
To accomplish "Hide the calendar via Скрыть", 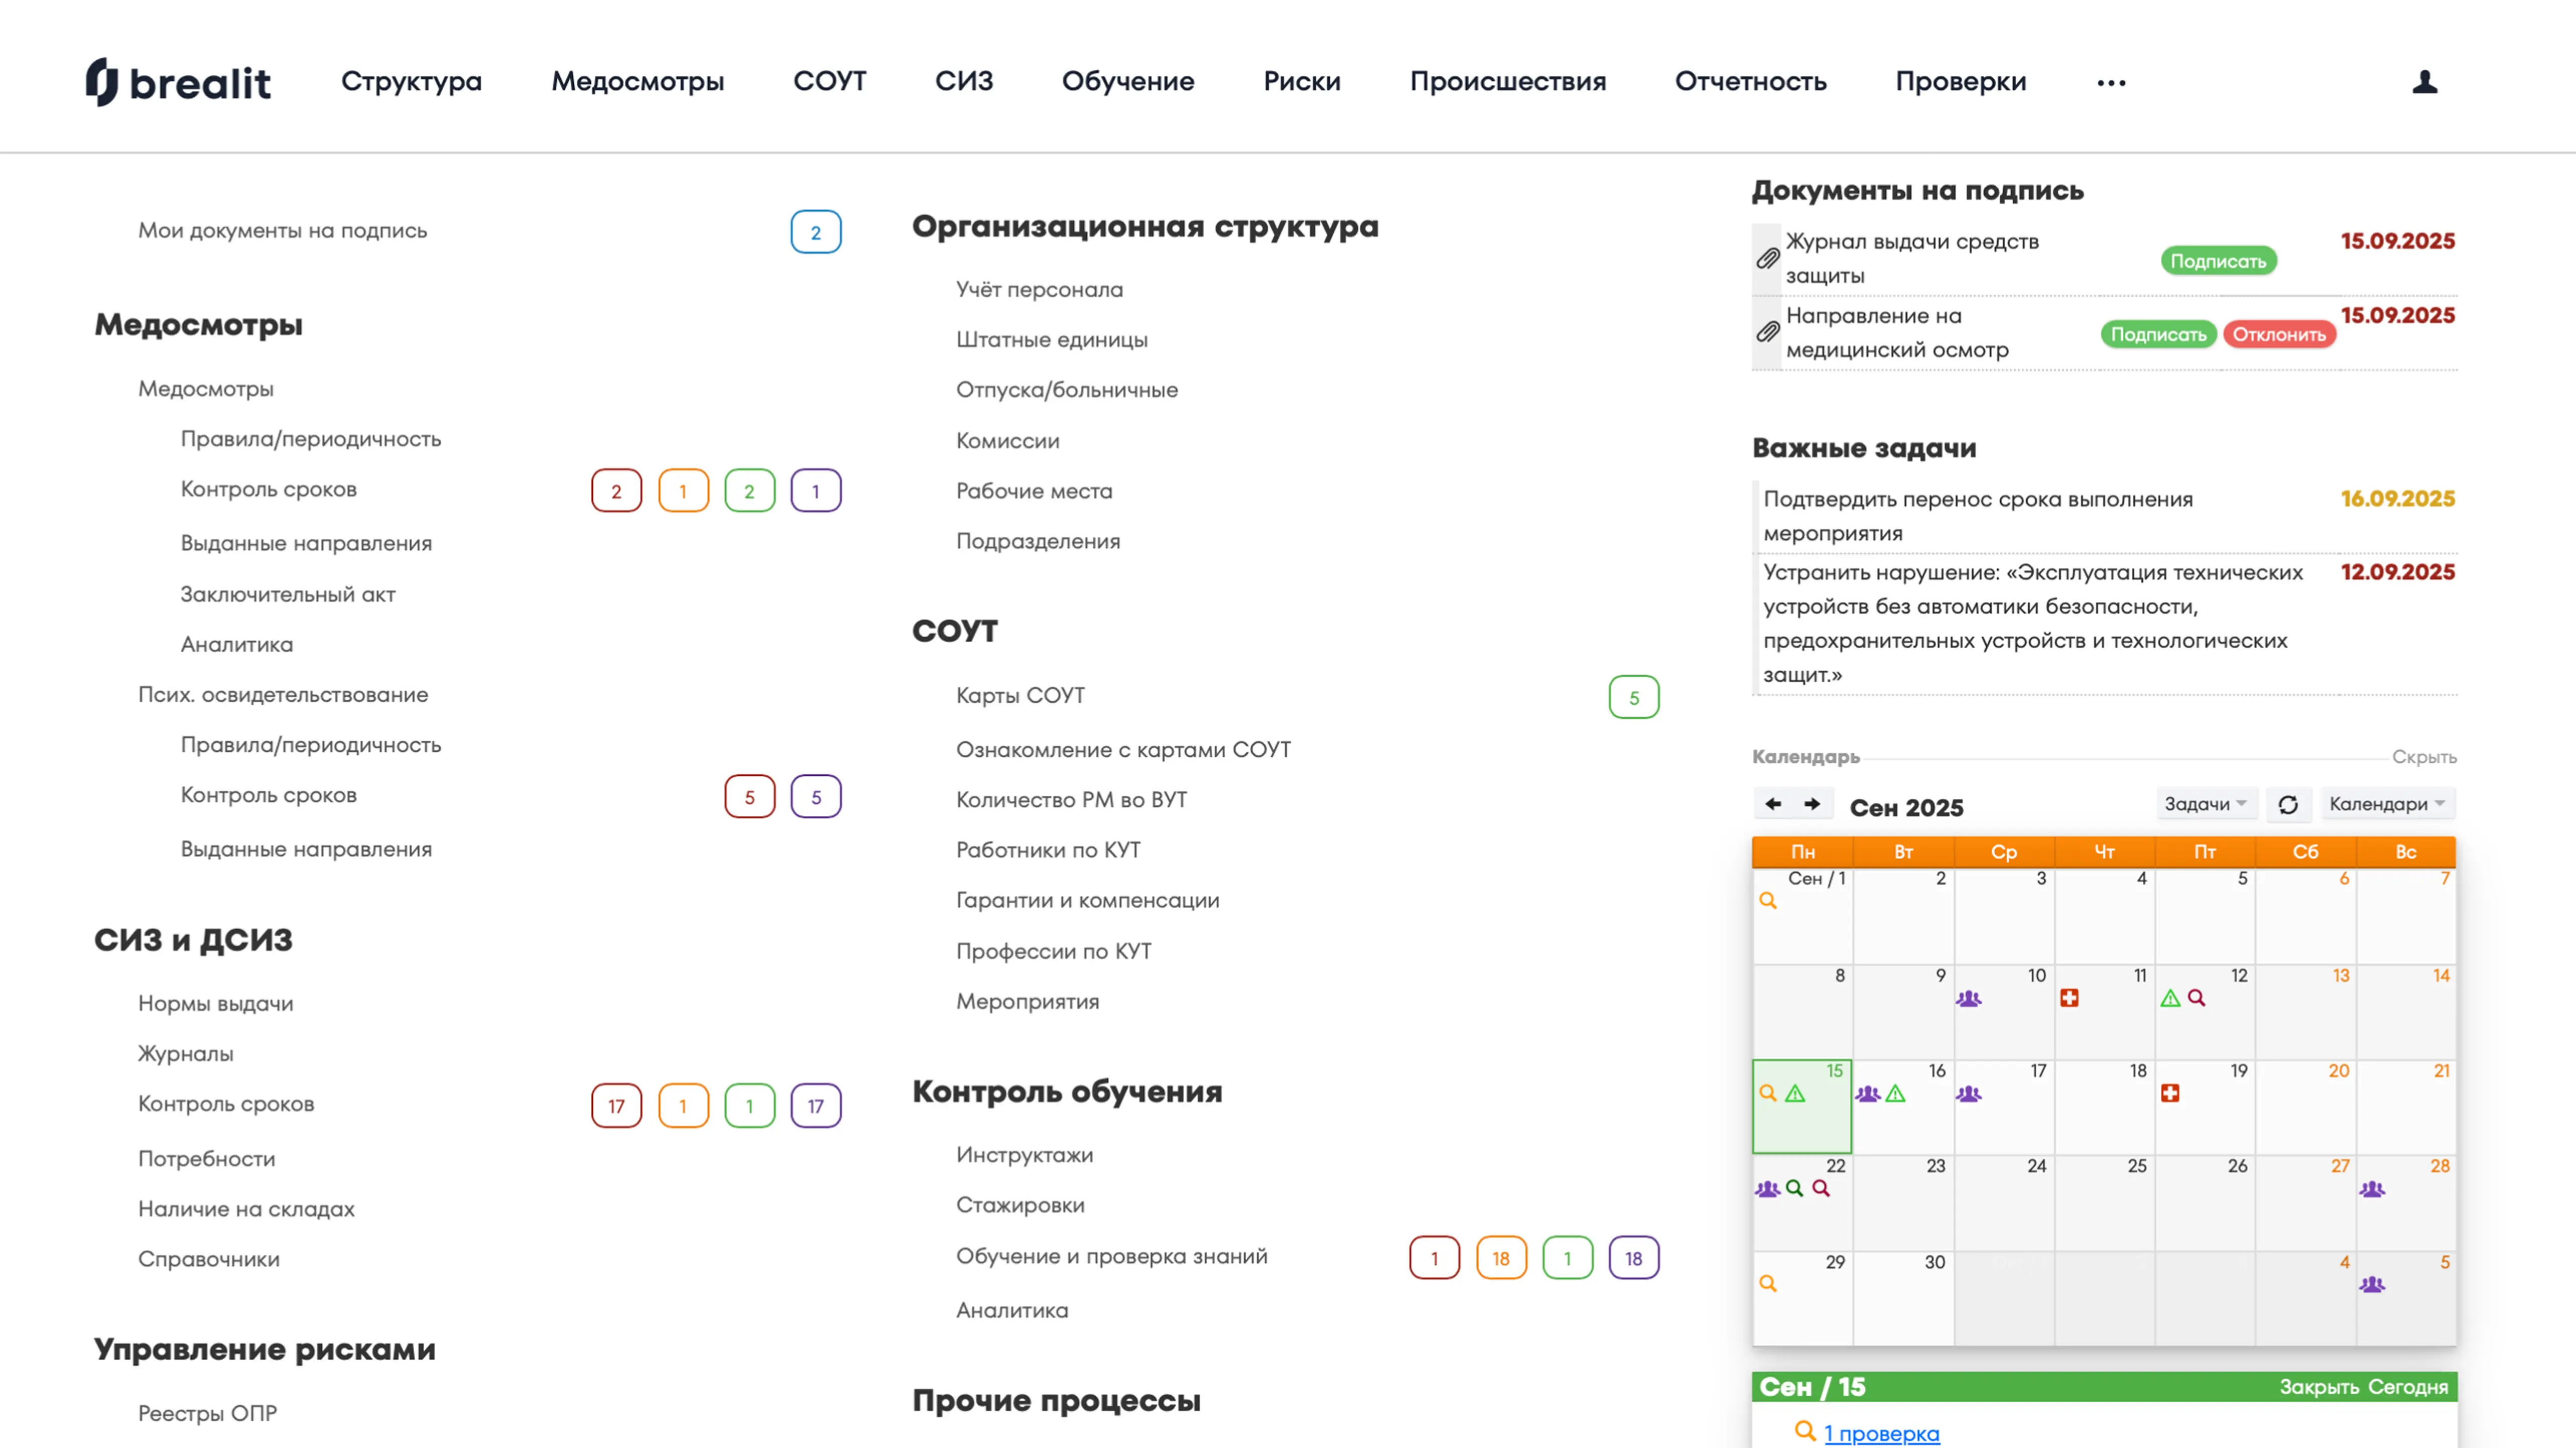I will tap(2423, 757).
